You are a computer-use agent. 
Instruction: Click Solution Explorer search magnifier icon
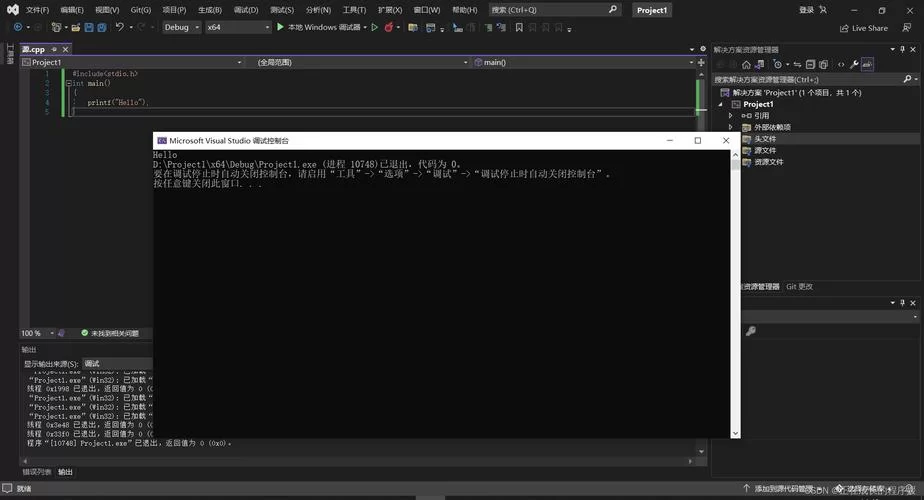pos(908,79)
